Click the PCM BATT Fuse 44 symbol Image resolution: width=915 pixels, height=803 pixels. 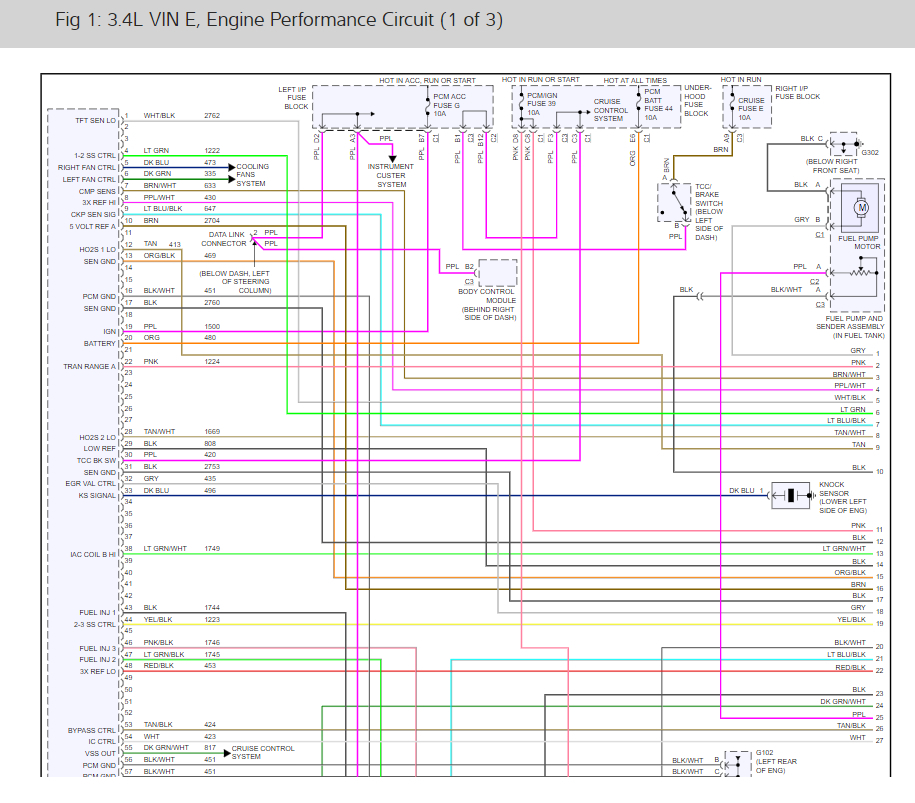pos(639,100)
